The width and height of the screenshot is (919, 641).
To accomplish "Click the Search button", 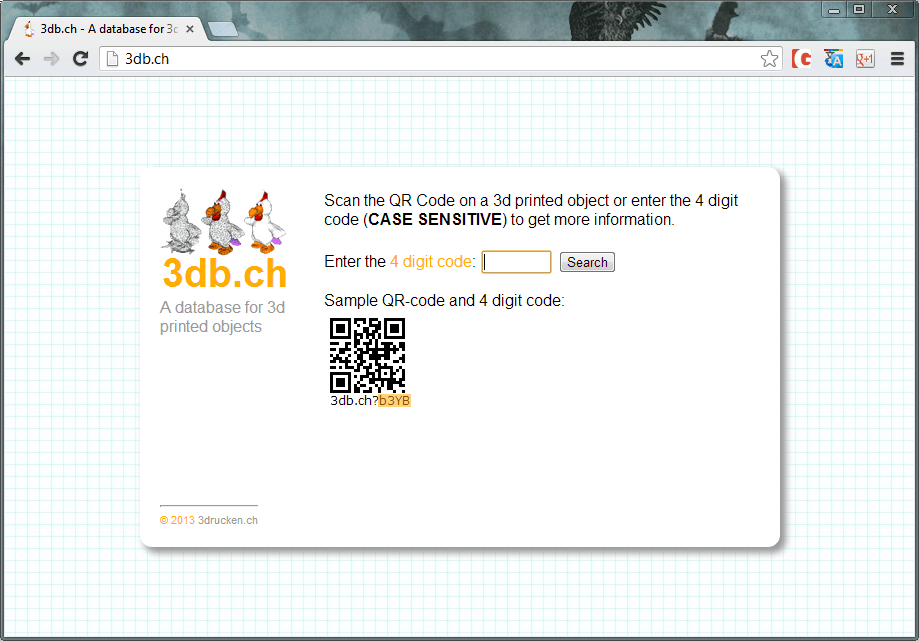I will (587, 262).
